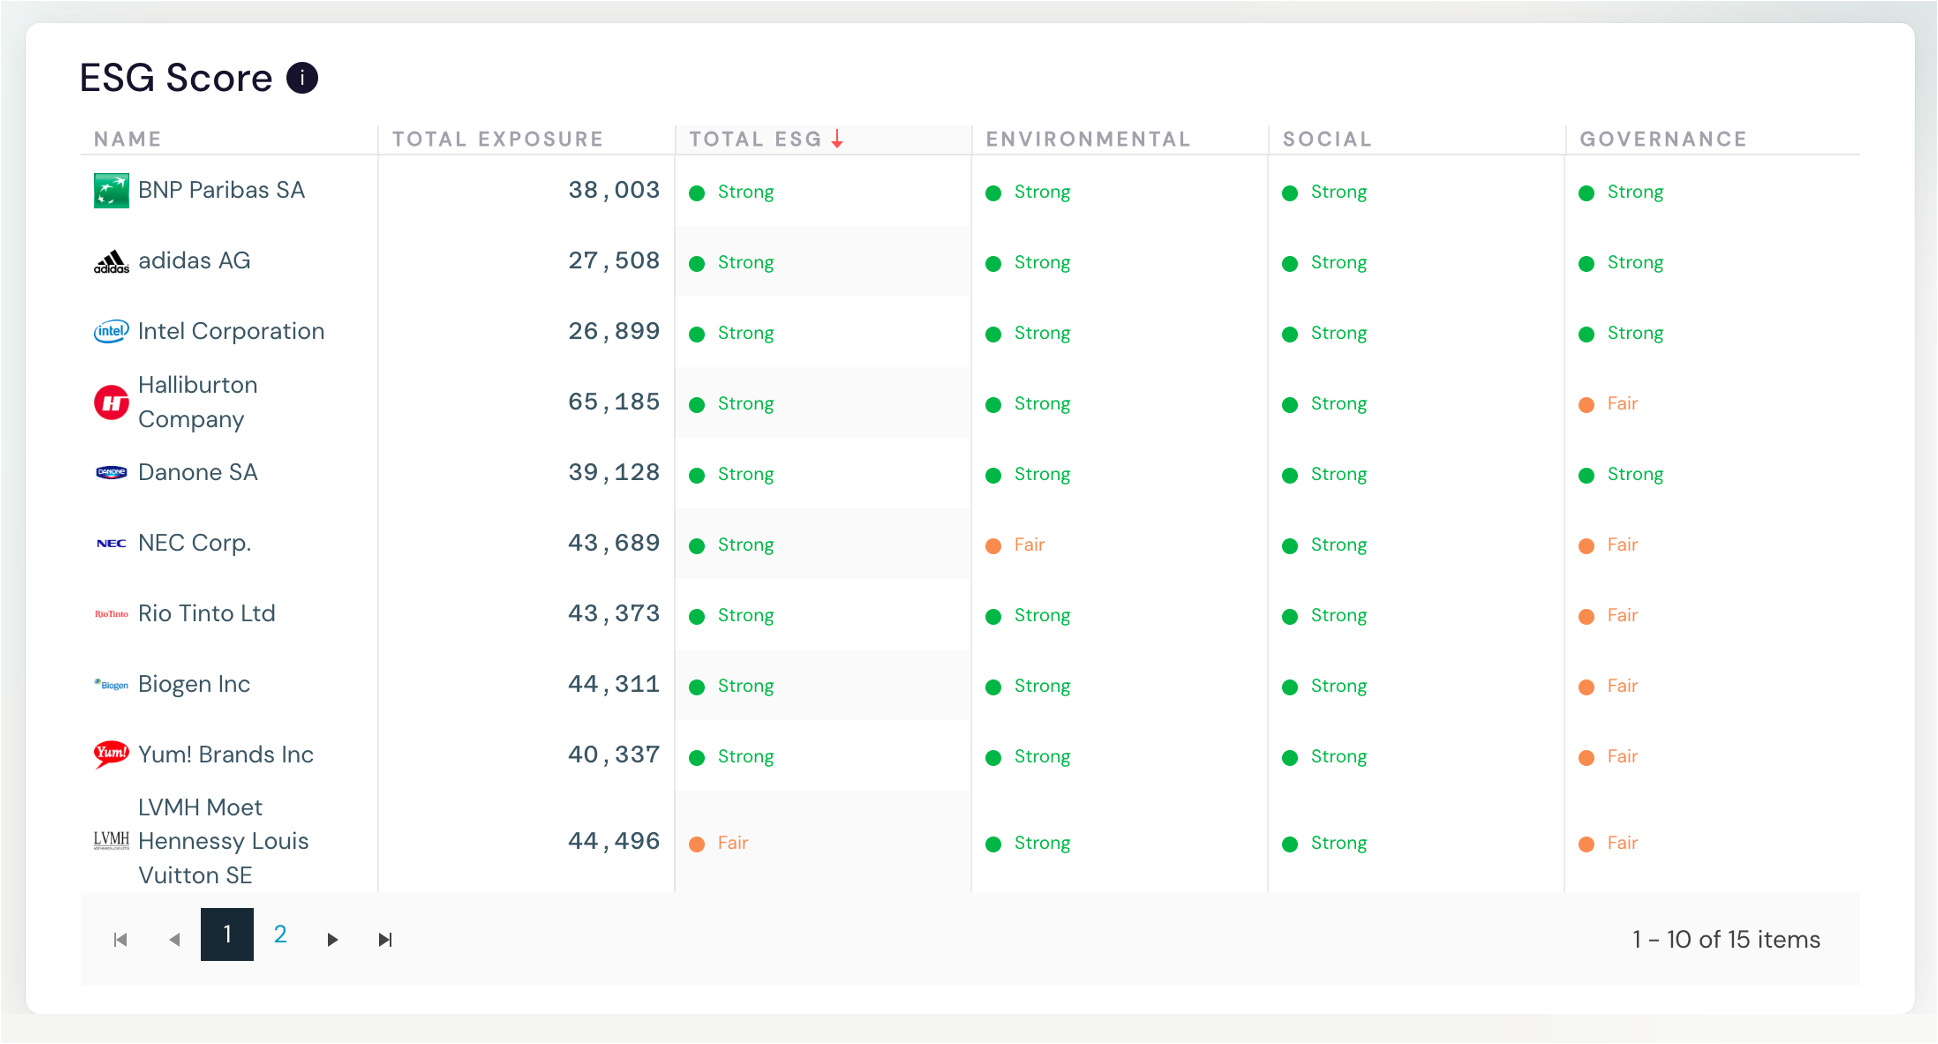The width and height of the screenshot is (1938, 1044).
Task: Click NEC Corp.'s Fair Environmental rating
Action: pyautogui.click(x=1015, y=545)
